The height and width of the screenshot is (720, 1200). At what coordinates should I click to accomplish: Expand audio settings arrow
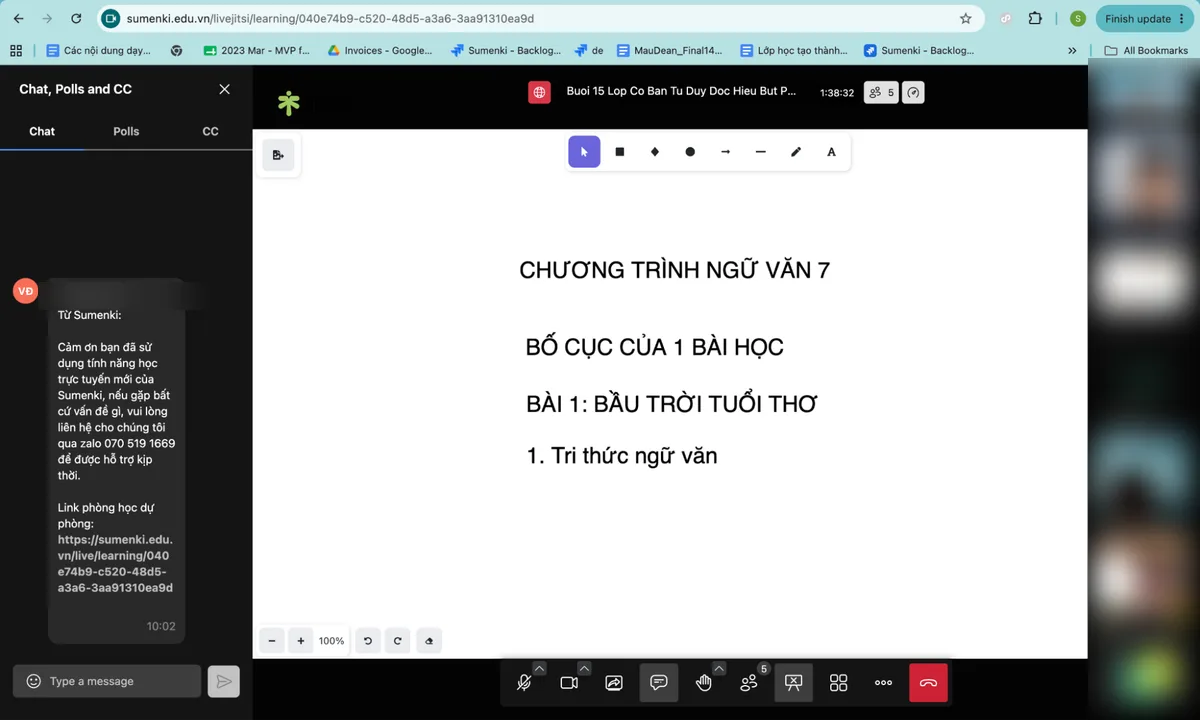[x=539, y=668]
